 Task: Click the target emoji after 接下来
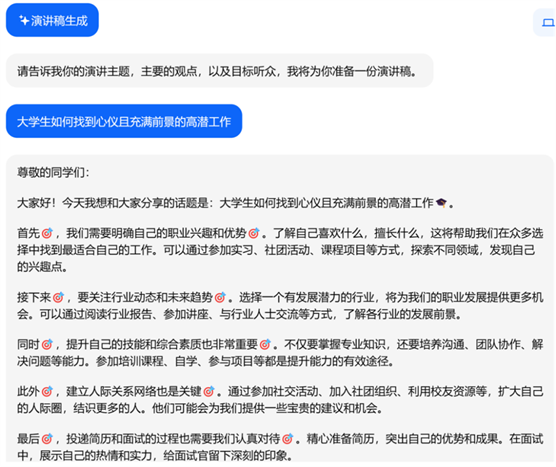[58, 297]
